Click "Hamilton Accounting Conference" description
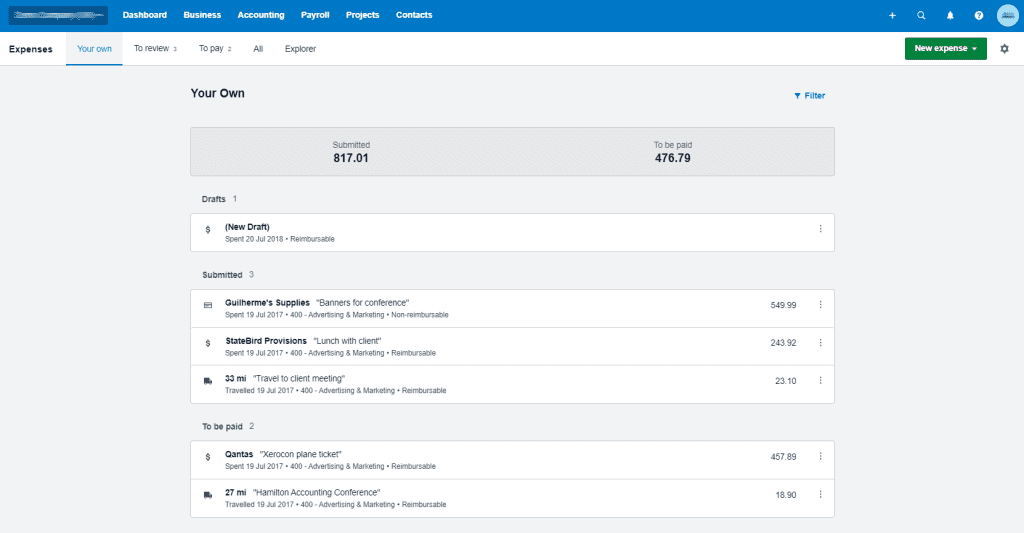The height and width of the screenshot is (533, 1024). point(317,492)
